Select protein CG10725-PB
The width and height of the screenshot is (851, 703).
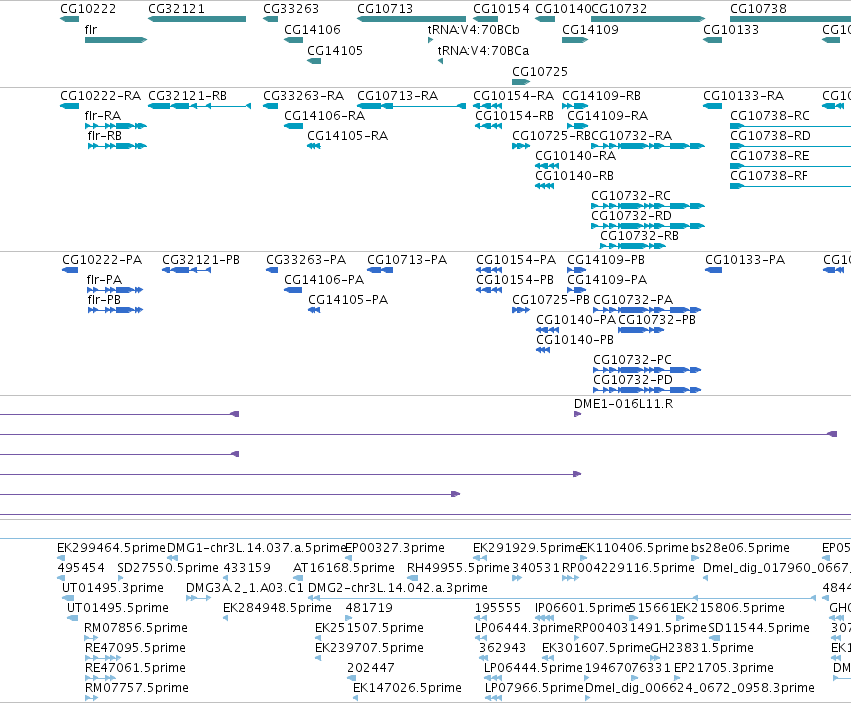551,300
